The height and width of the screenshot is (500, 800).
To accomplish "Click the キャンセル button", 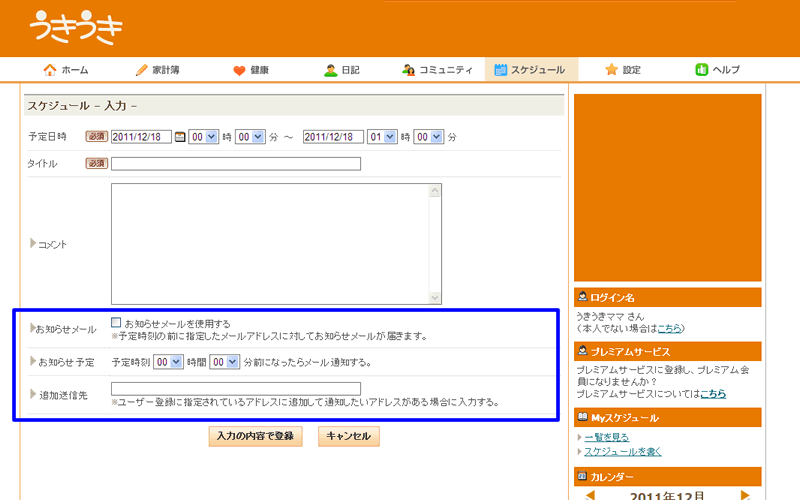I will (x=348, y=437).
